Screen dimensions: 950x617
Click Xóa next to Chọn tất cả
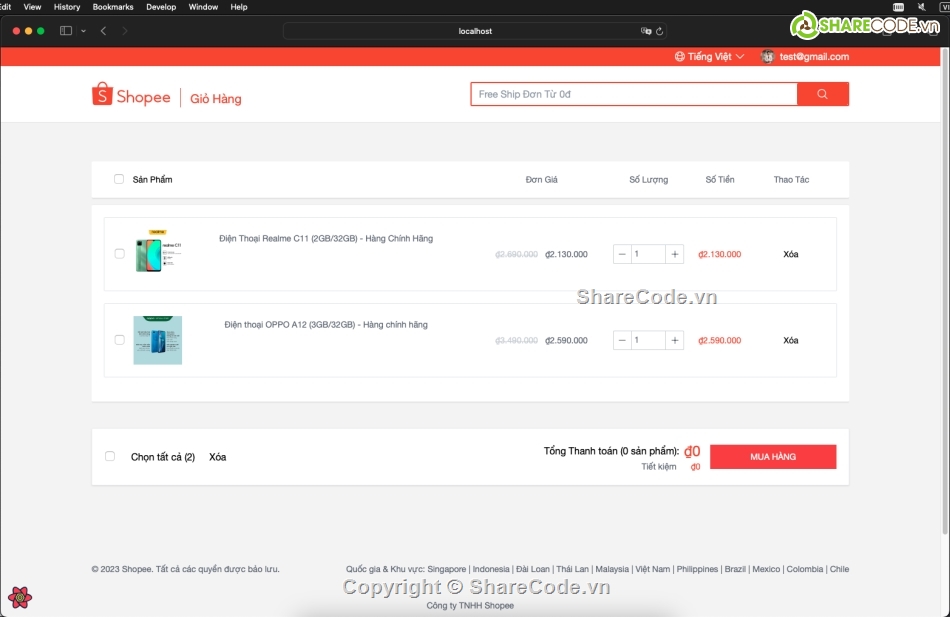pyautogui.click(x=218, y=457)
